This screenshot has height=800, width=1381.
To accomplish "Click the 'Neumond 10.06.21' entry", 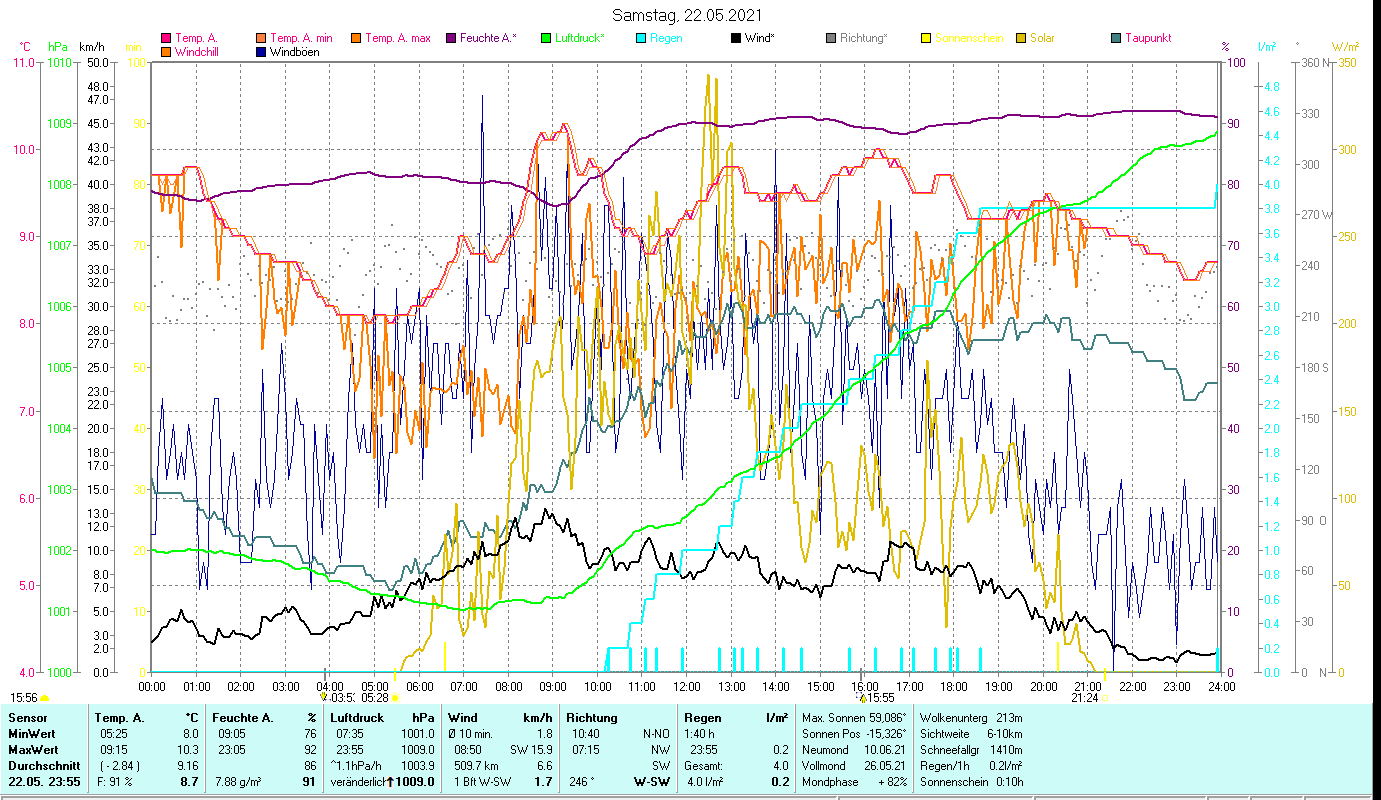I will click(x=854, y=749).
